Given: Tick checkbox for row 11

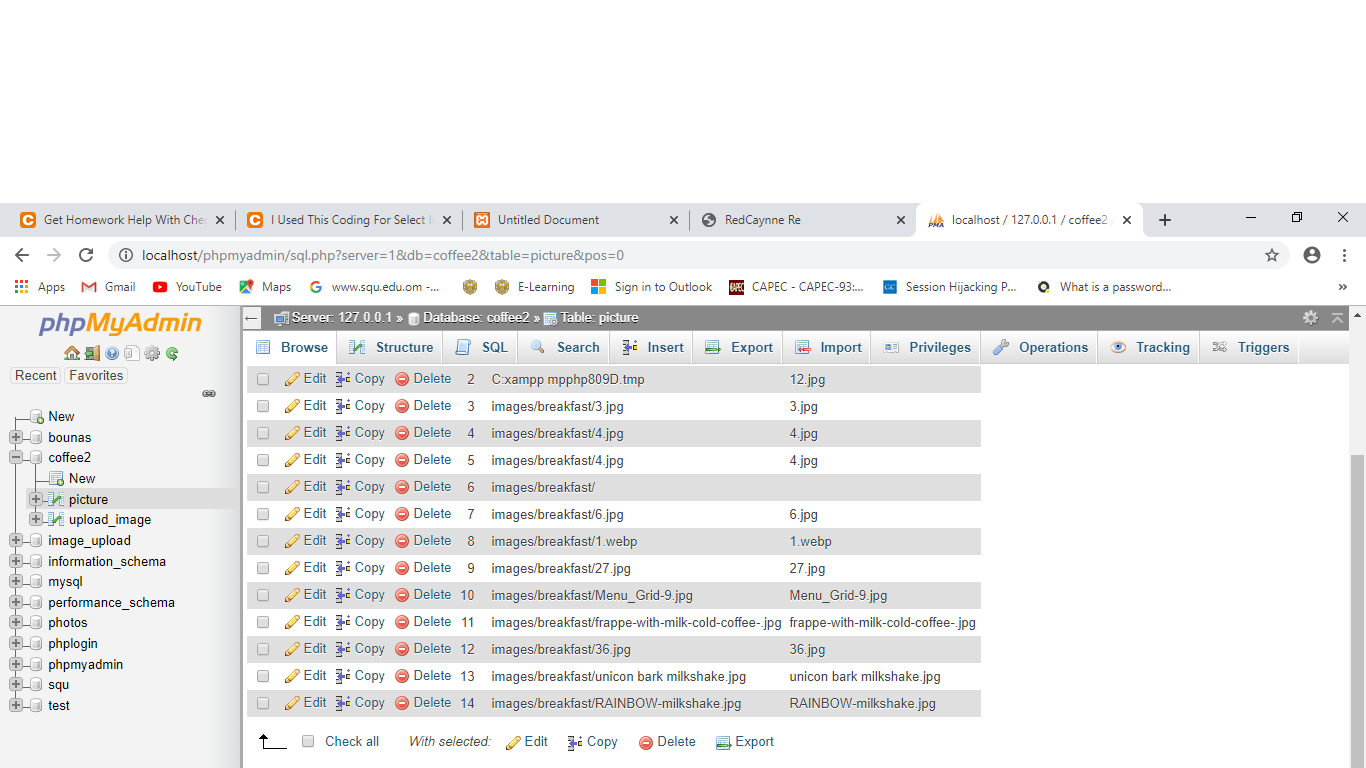Looking at the screenshot, I should pyautogui.click(x=263, y=622).
